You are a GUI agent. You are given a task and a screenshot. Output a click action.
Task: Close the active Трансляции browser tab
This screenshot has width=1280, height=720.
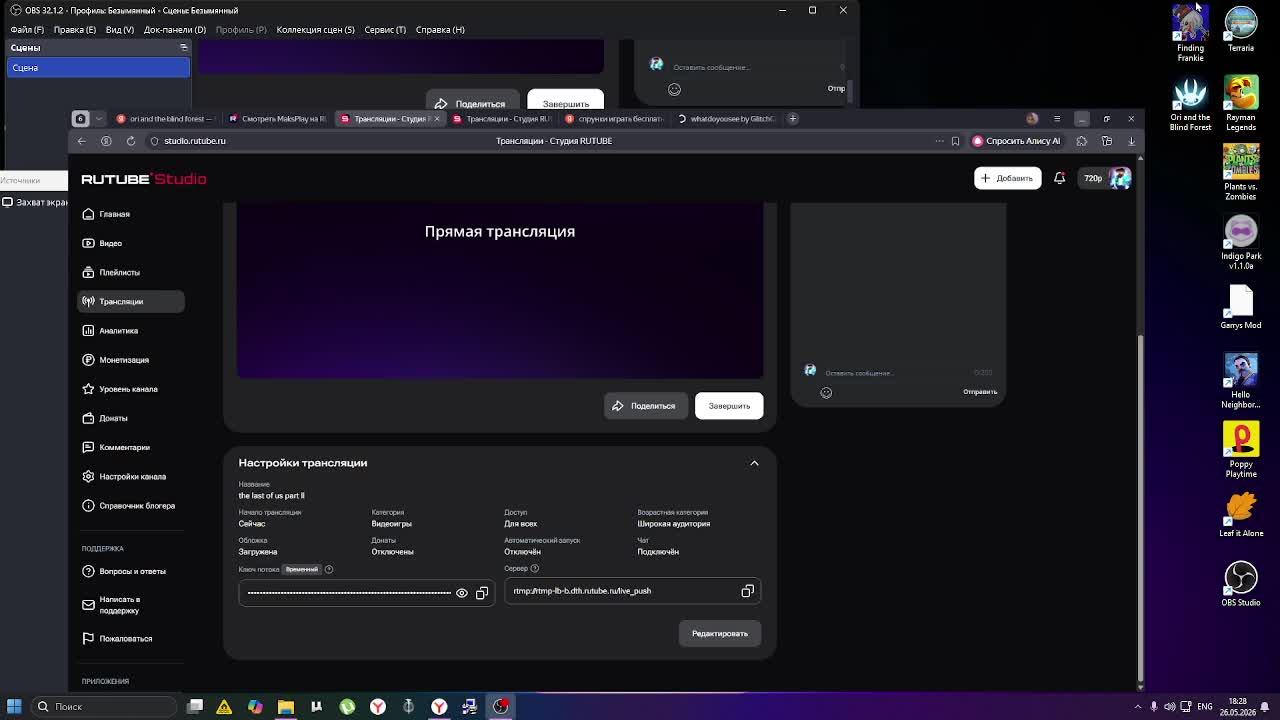click(x=436, y=119)
